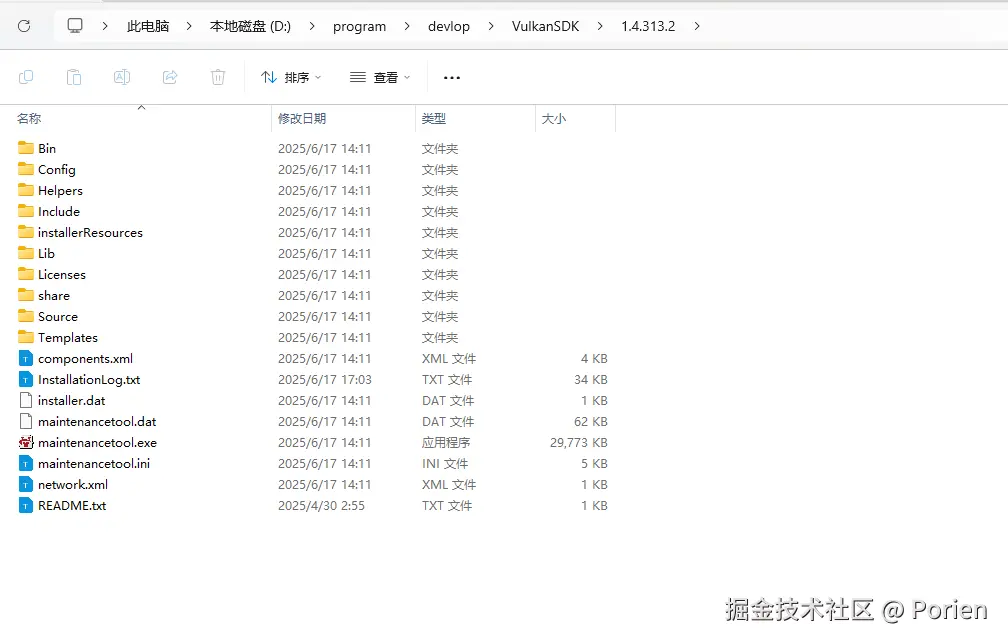Click the README.txt file icon
This screenshot has width=1008, height=643.
tap(26, 506)
